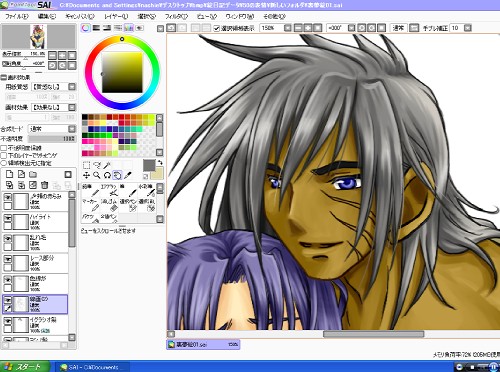Select the rotate view tool
The width and height of the screenshot is (500, 372).
[x=107, y=175]
